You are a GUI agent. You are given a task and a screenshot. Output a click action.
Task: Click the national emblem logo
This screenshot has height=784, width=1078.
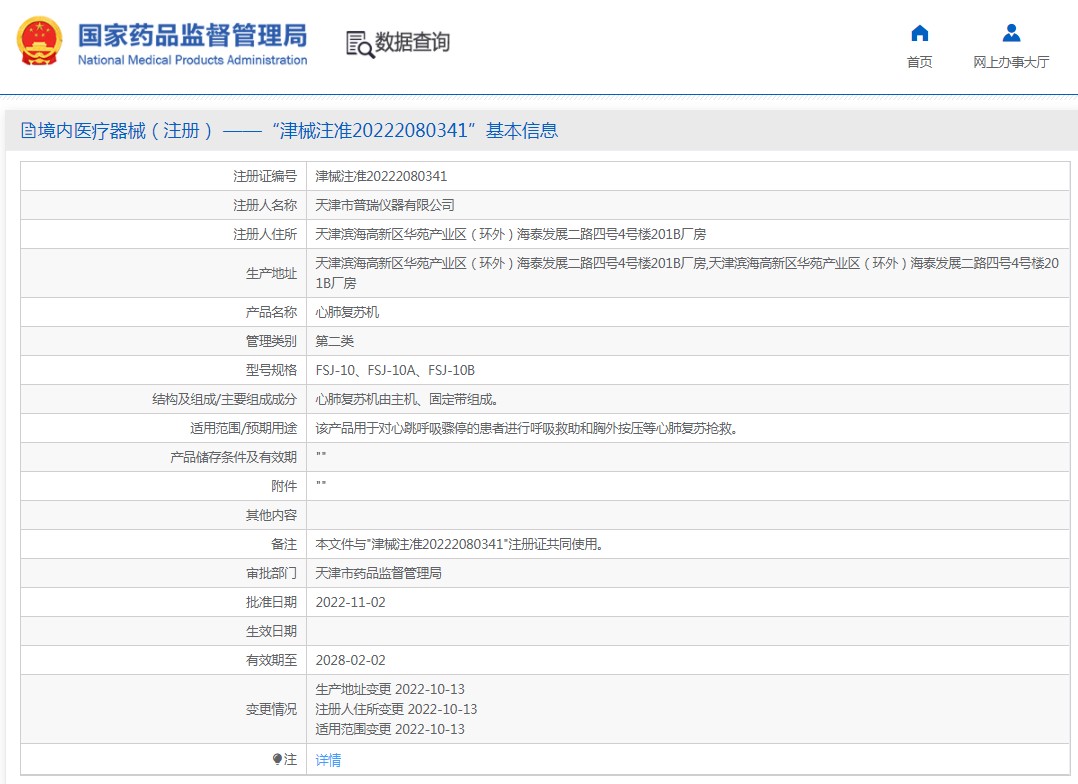[39, 41]
